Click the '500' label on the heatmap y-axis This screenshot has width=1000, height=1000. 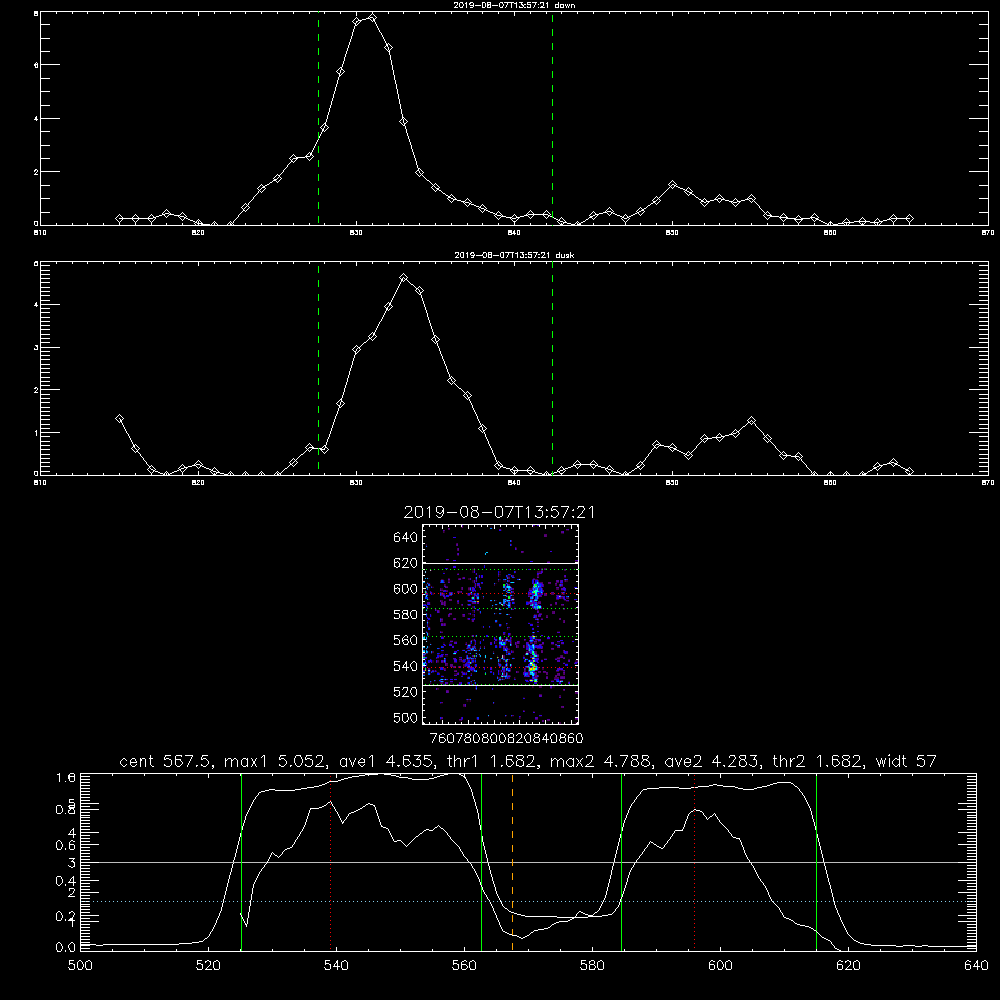pyautogui.click(x=405, y=717)
